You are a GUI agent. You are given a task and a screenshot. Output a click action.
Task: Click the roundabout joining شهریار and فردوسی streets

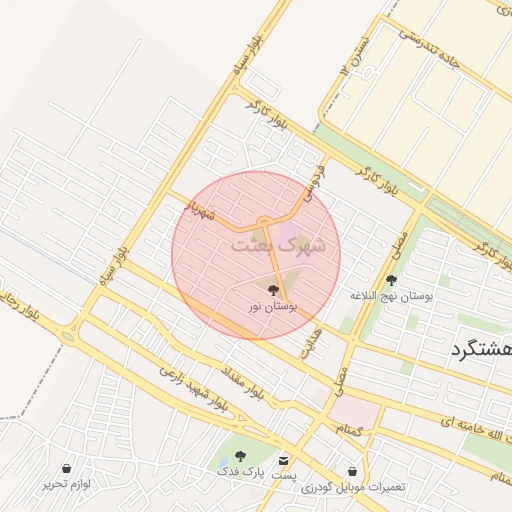(264, 221)
